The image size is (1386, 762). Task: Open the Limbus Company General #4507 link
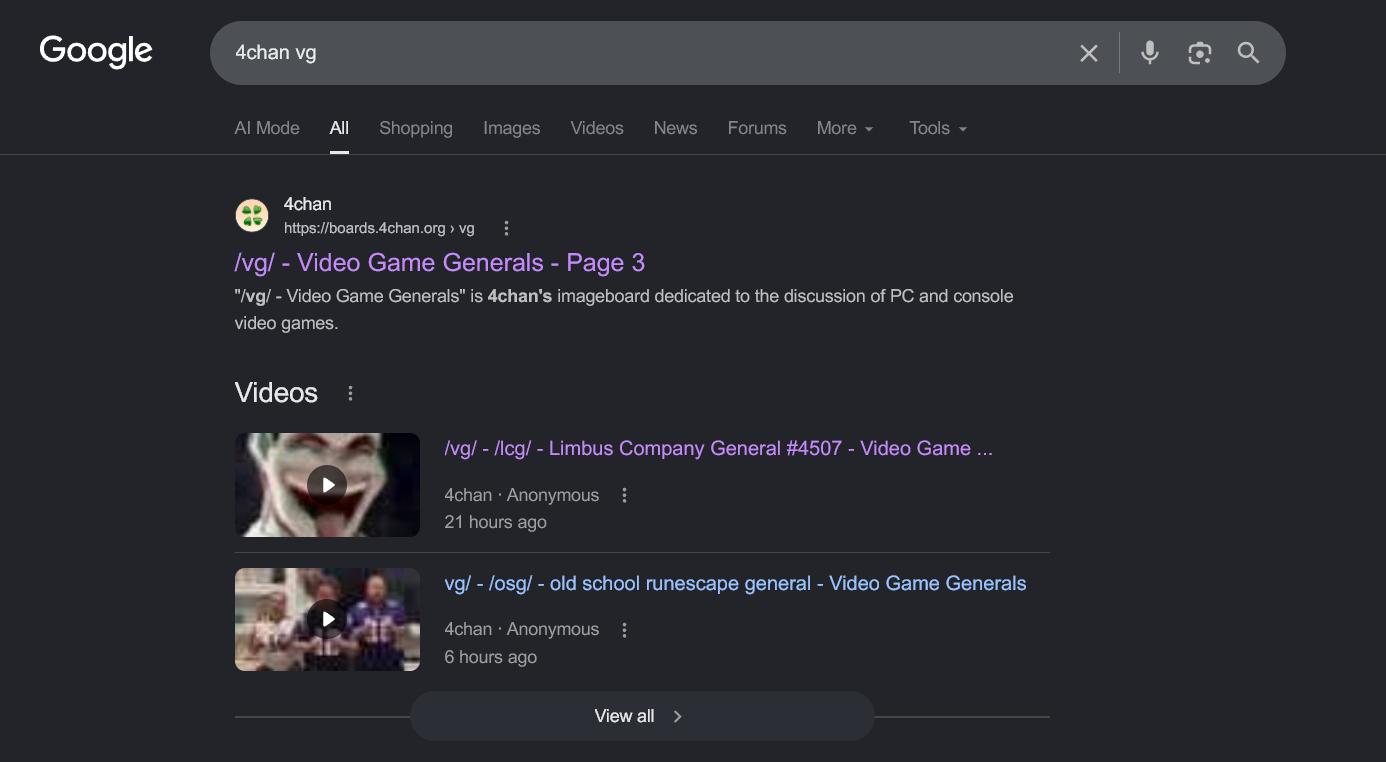coord(718,449)
